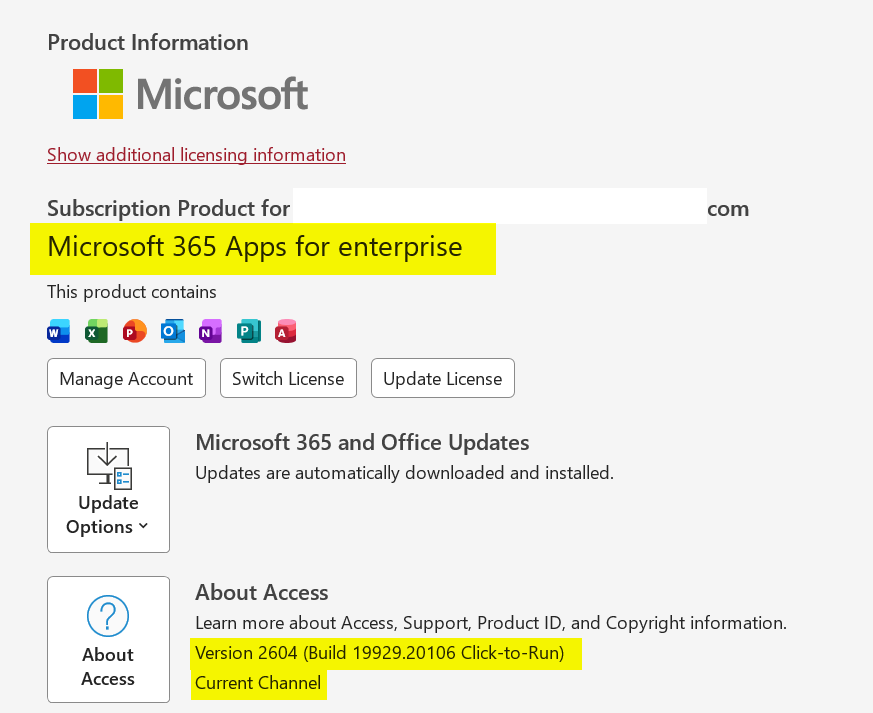Viewport: 873px width, 713px height.
Task: Click the Microsoft four-color logo
Action: tap(98, 94)
